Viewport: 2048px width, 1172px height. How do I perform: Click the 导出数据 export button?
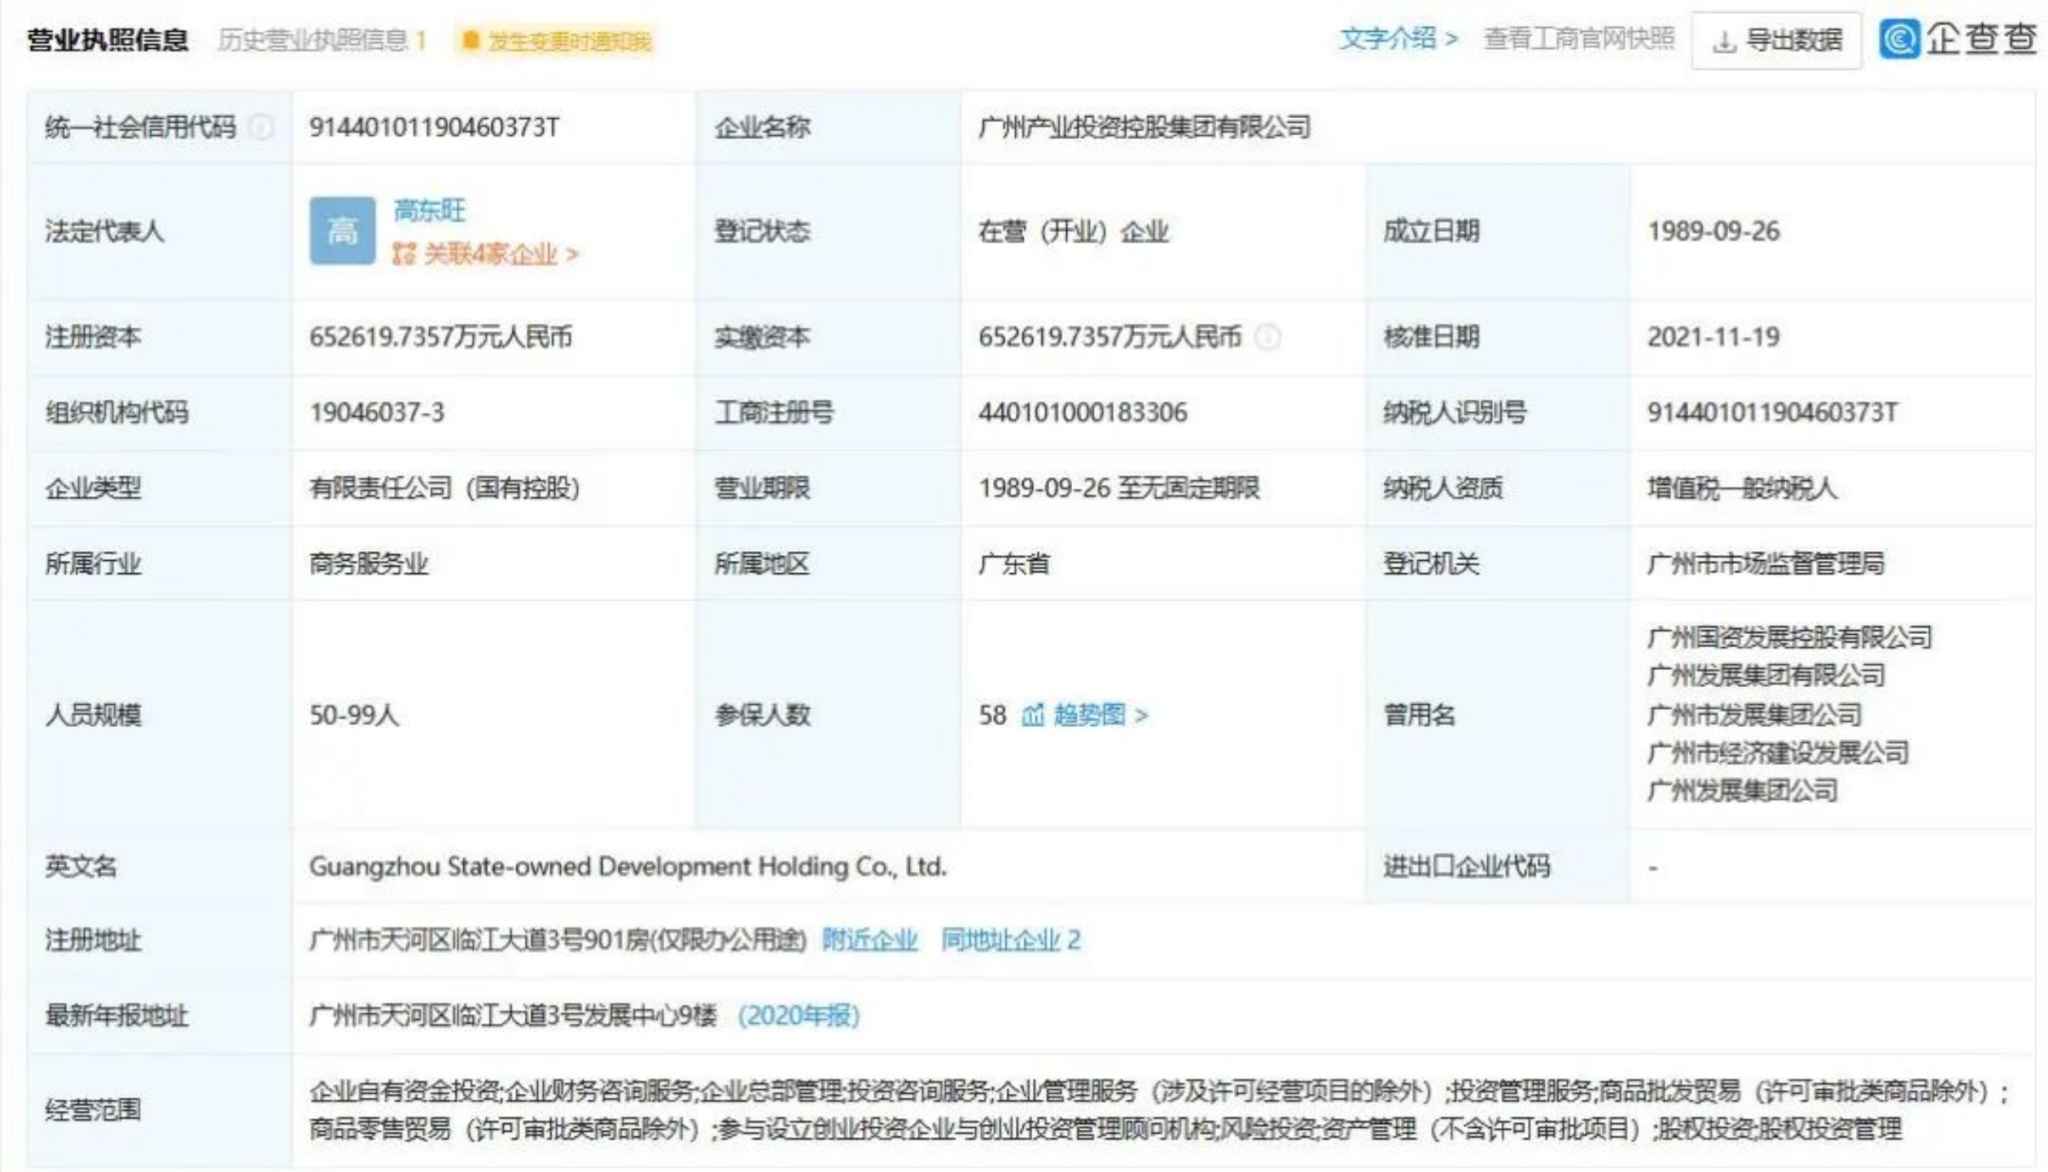[x=1777, y=41]
